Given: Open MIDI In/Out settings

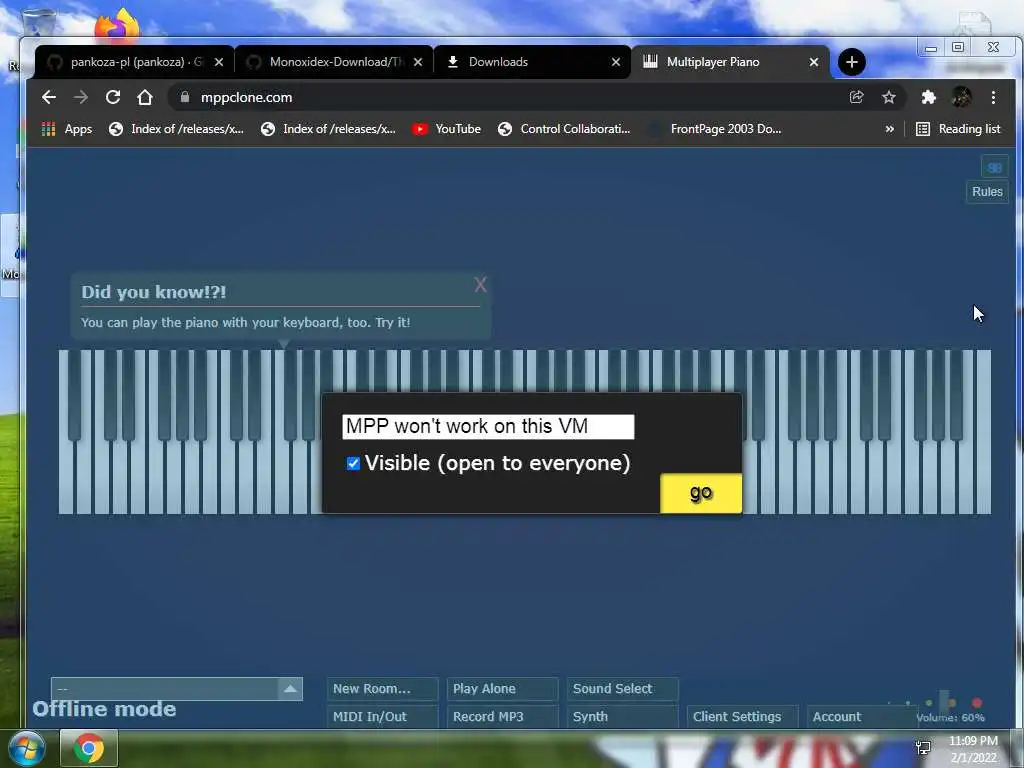Looking at the screenshot, I should [x=382, y=716].
